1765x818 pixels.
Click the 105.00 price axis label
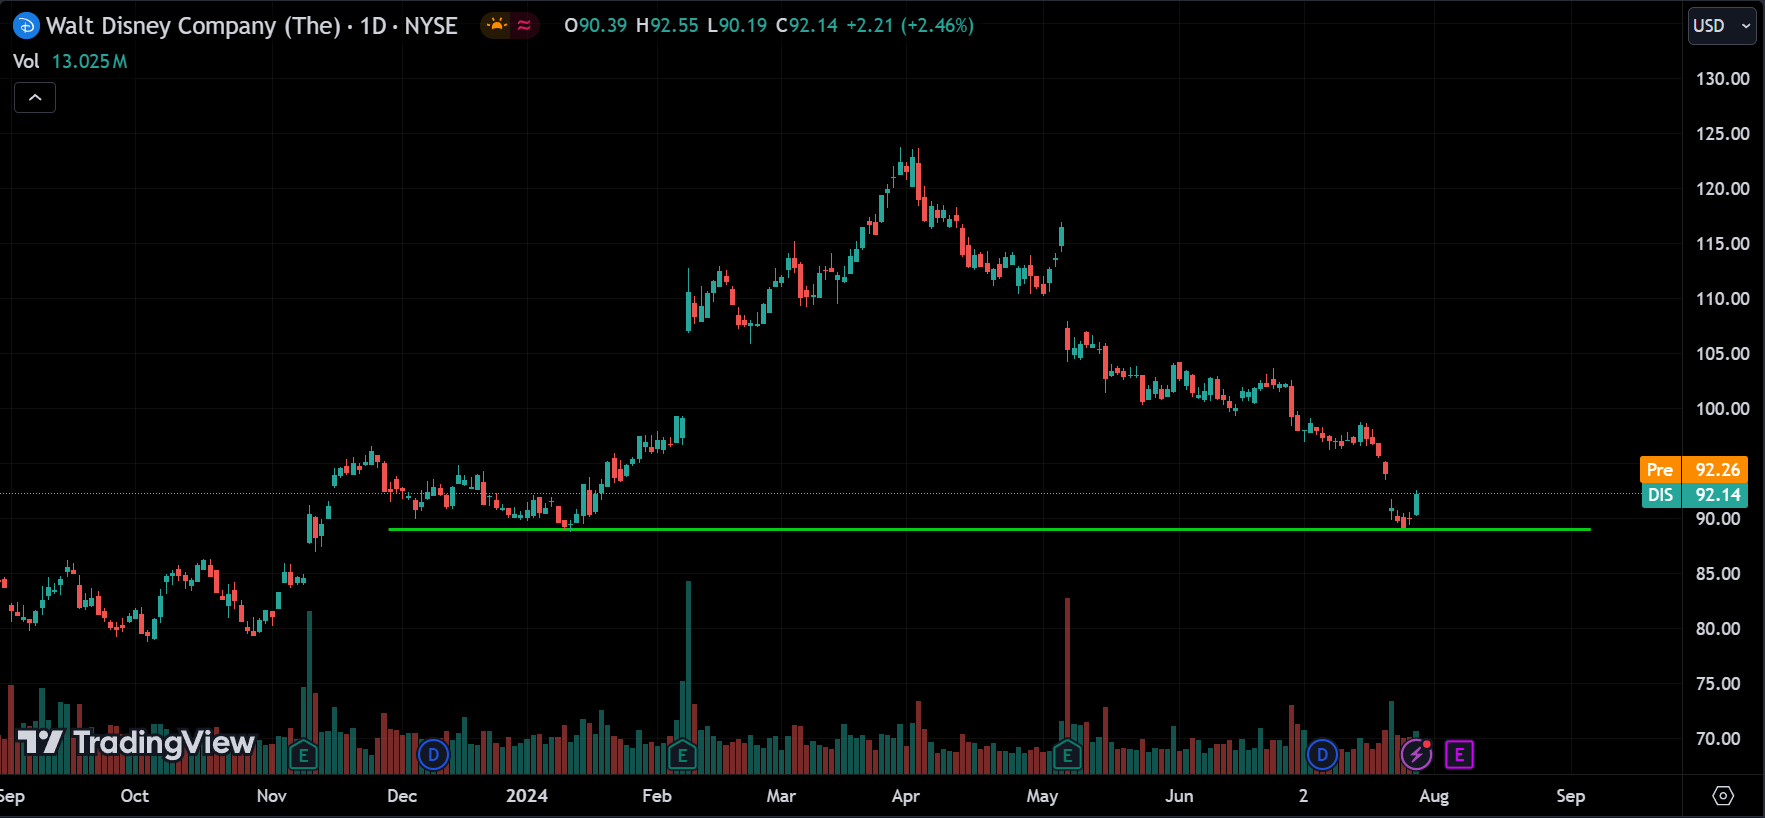point(1722,354)
